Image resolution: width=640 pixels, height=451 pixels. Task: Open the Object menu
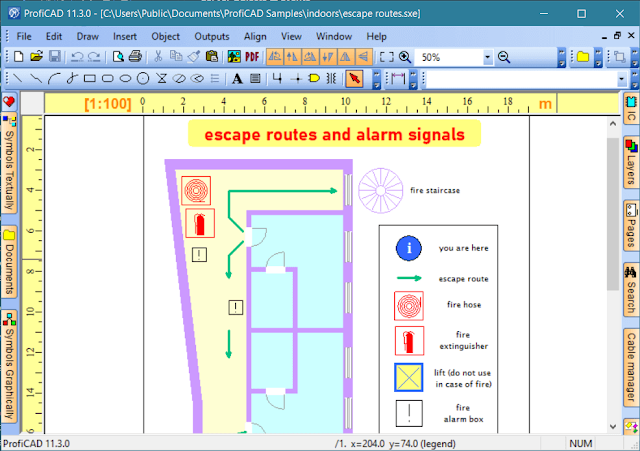pos(165,36)
